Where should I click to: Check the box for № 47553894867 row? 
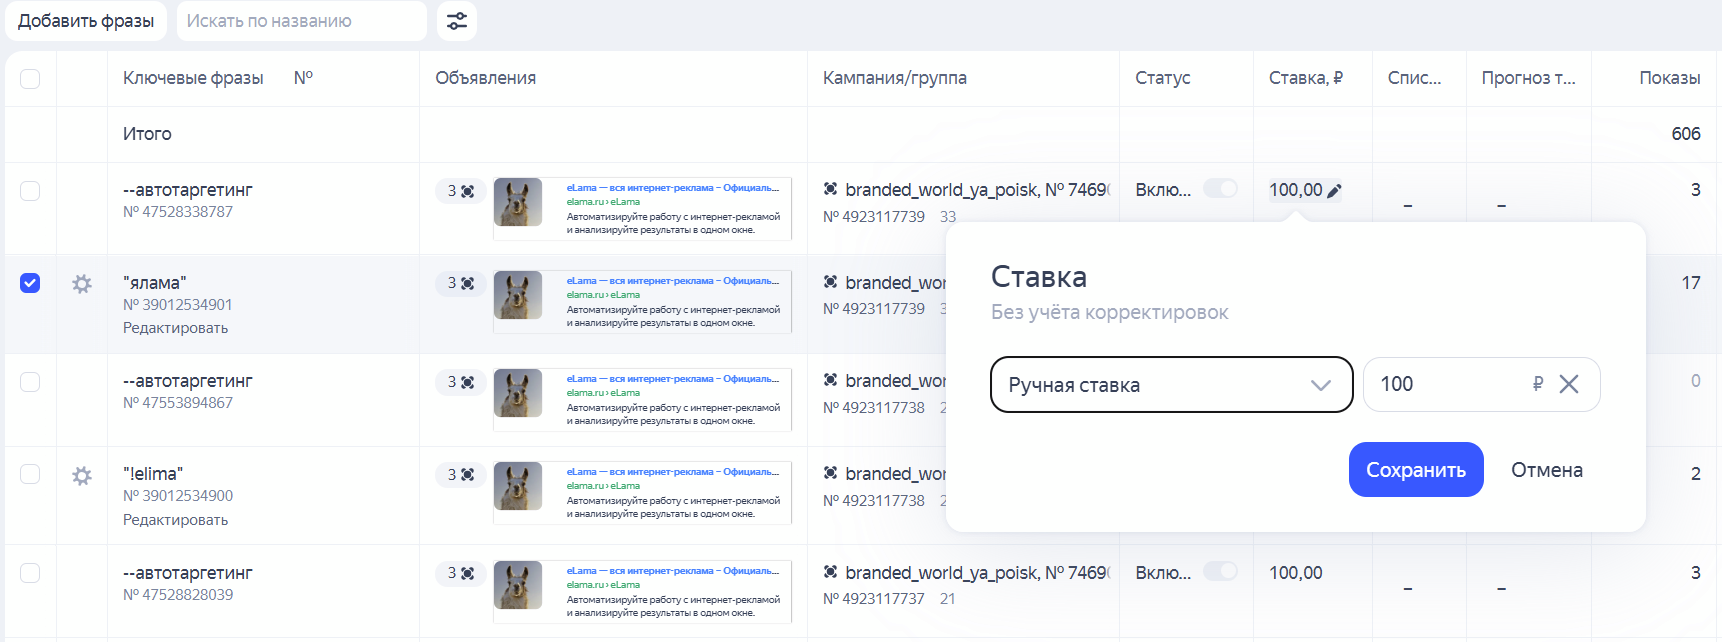coord(30,382)
